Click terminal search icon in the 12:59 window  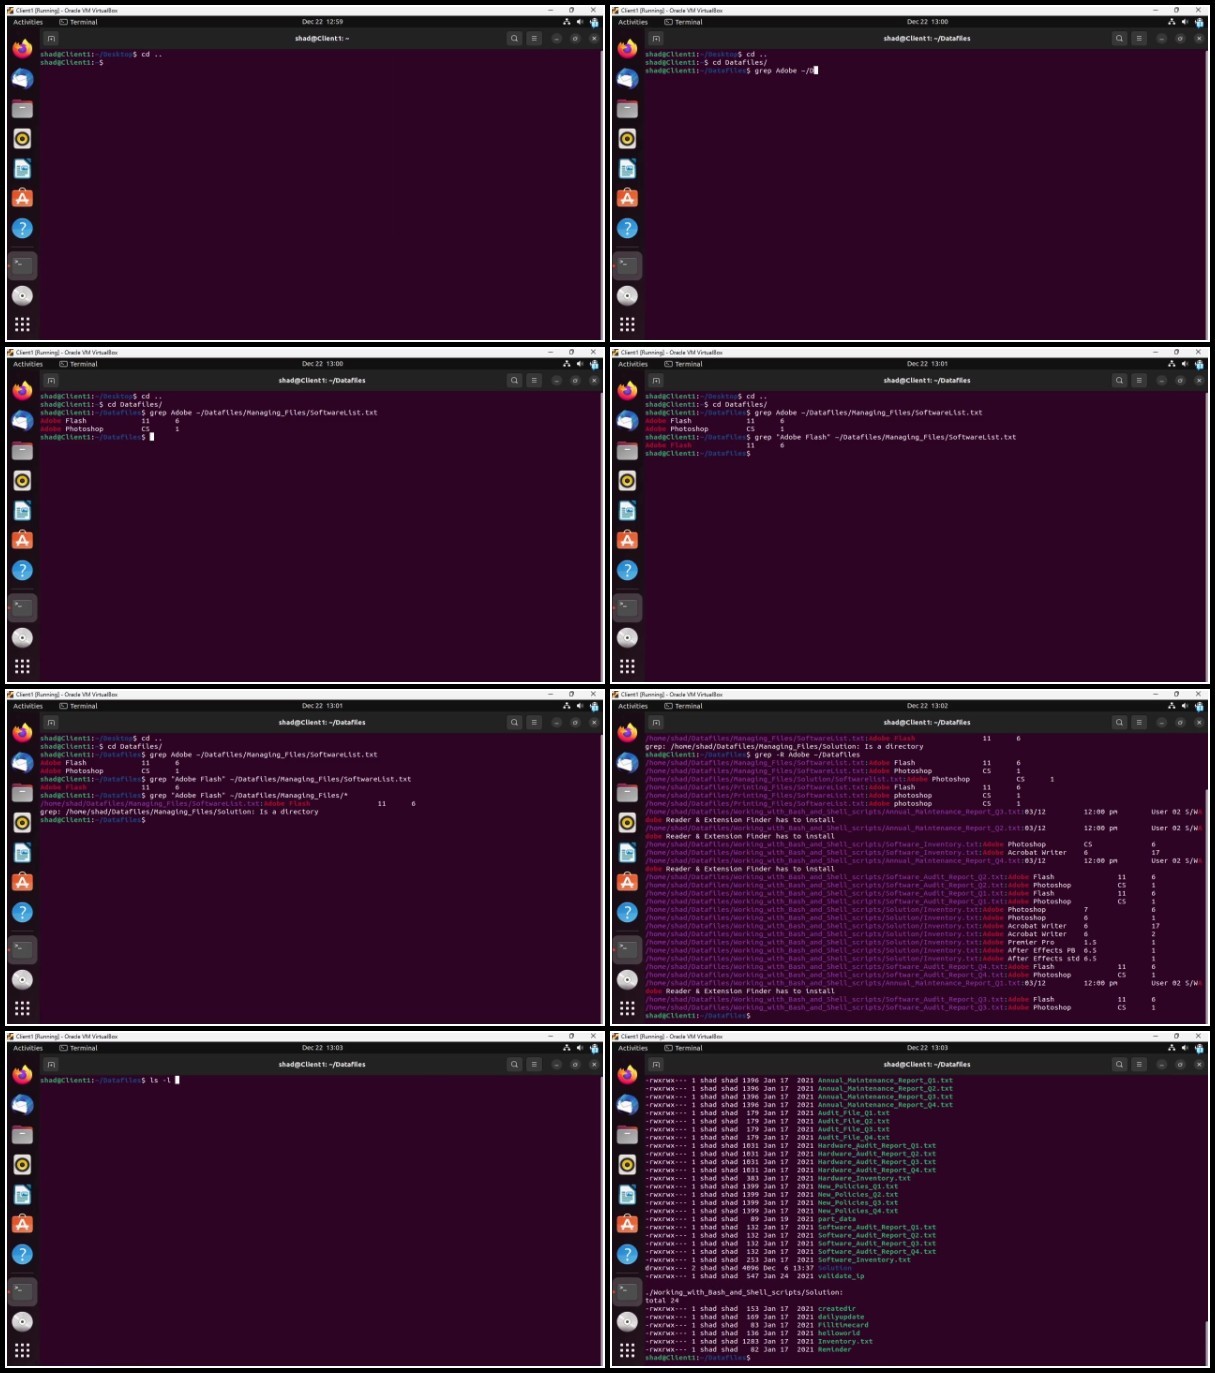(x=514, y=38)
